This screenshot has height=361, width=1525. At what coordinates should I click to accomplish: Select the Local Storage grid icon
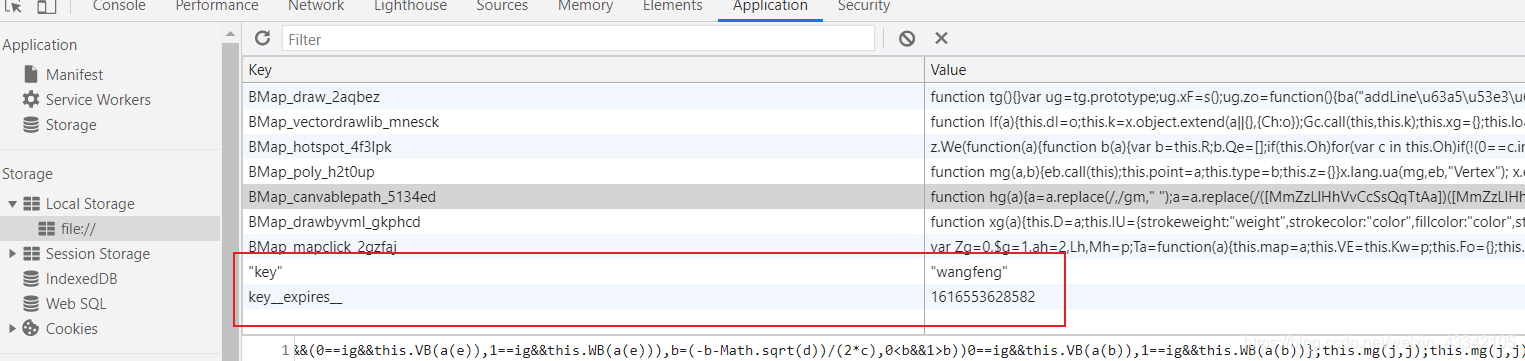coord(31,203)
